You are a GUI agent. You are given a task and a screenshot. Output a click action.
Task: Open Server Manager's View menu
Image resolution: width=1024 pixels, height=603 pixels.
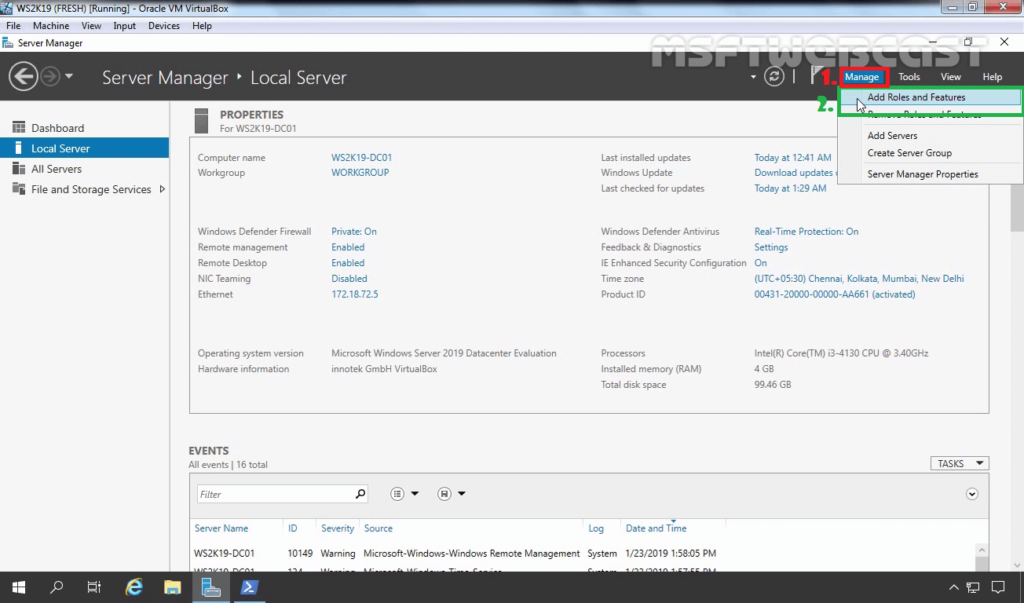point(950,76)
